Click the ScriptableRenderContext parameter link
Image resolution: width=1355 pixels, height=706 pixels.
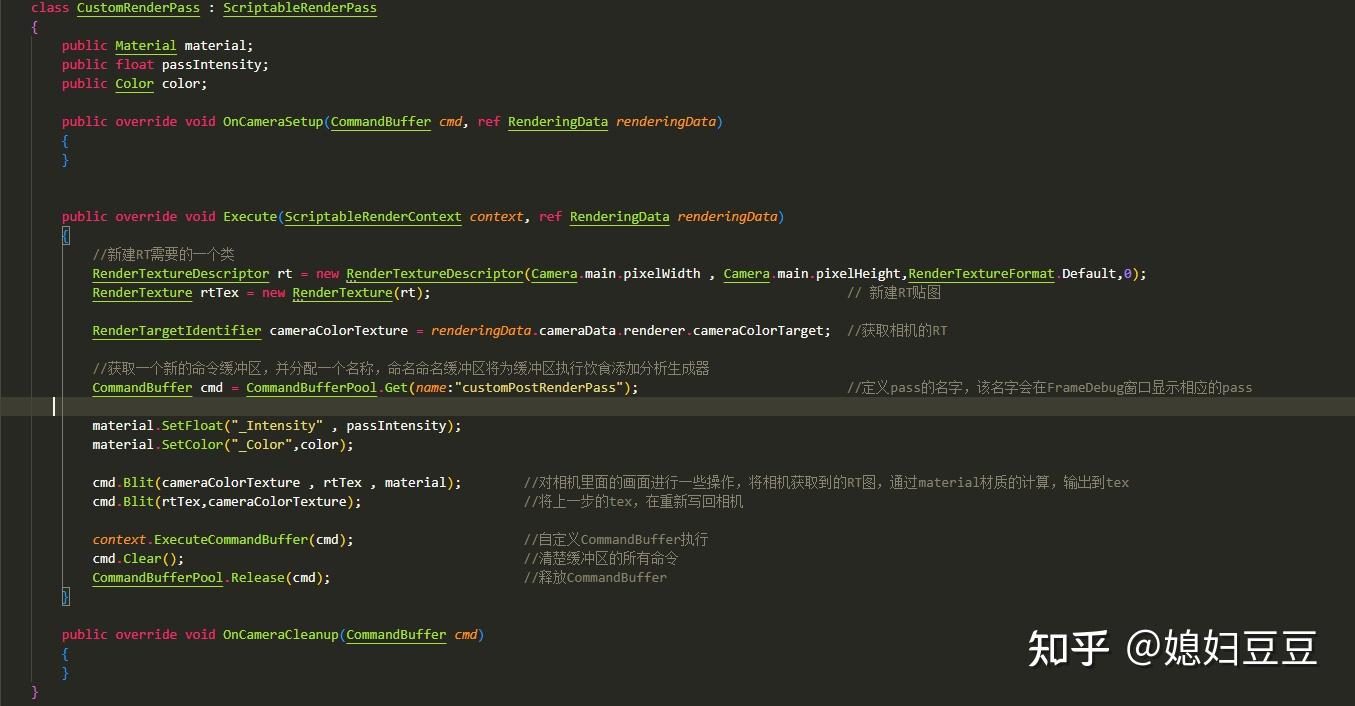coord(372,216)
